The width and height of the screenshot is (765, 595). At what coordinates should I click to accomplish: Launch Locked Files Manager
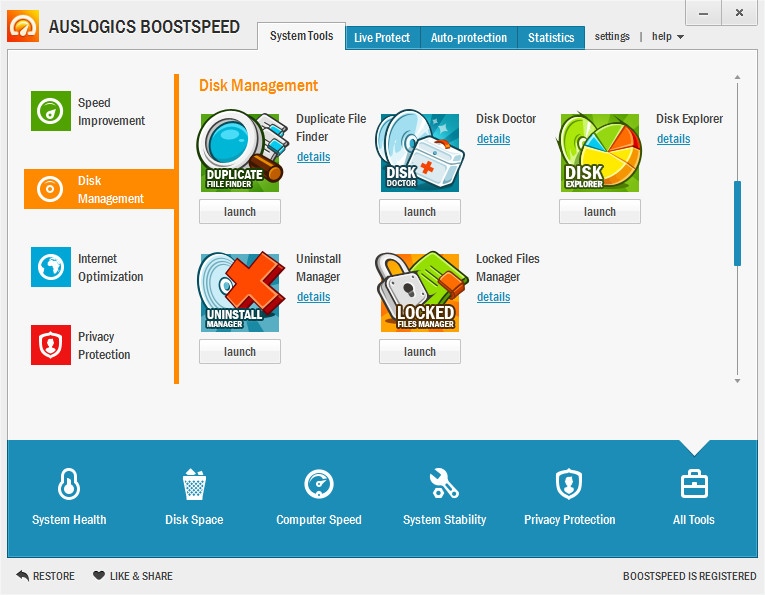click(420, 352)
